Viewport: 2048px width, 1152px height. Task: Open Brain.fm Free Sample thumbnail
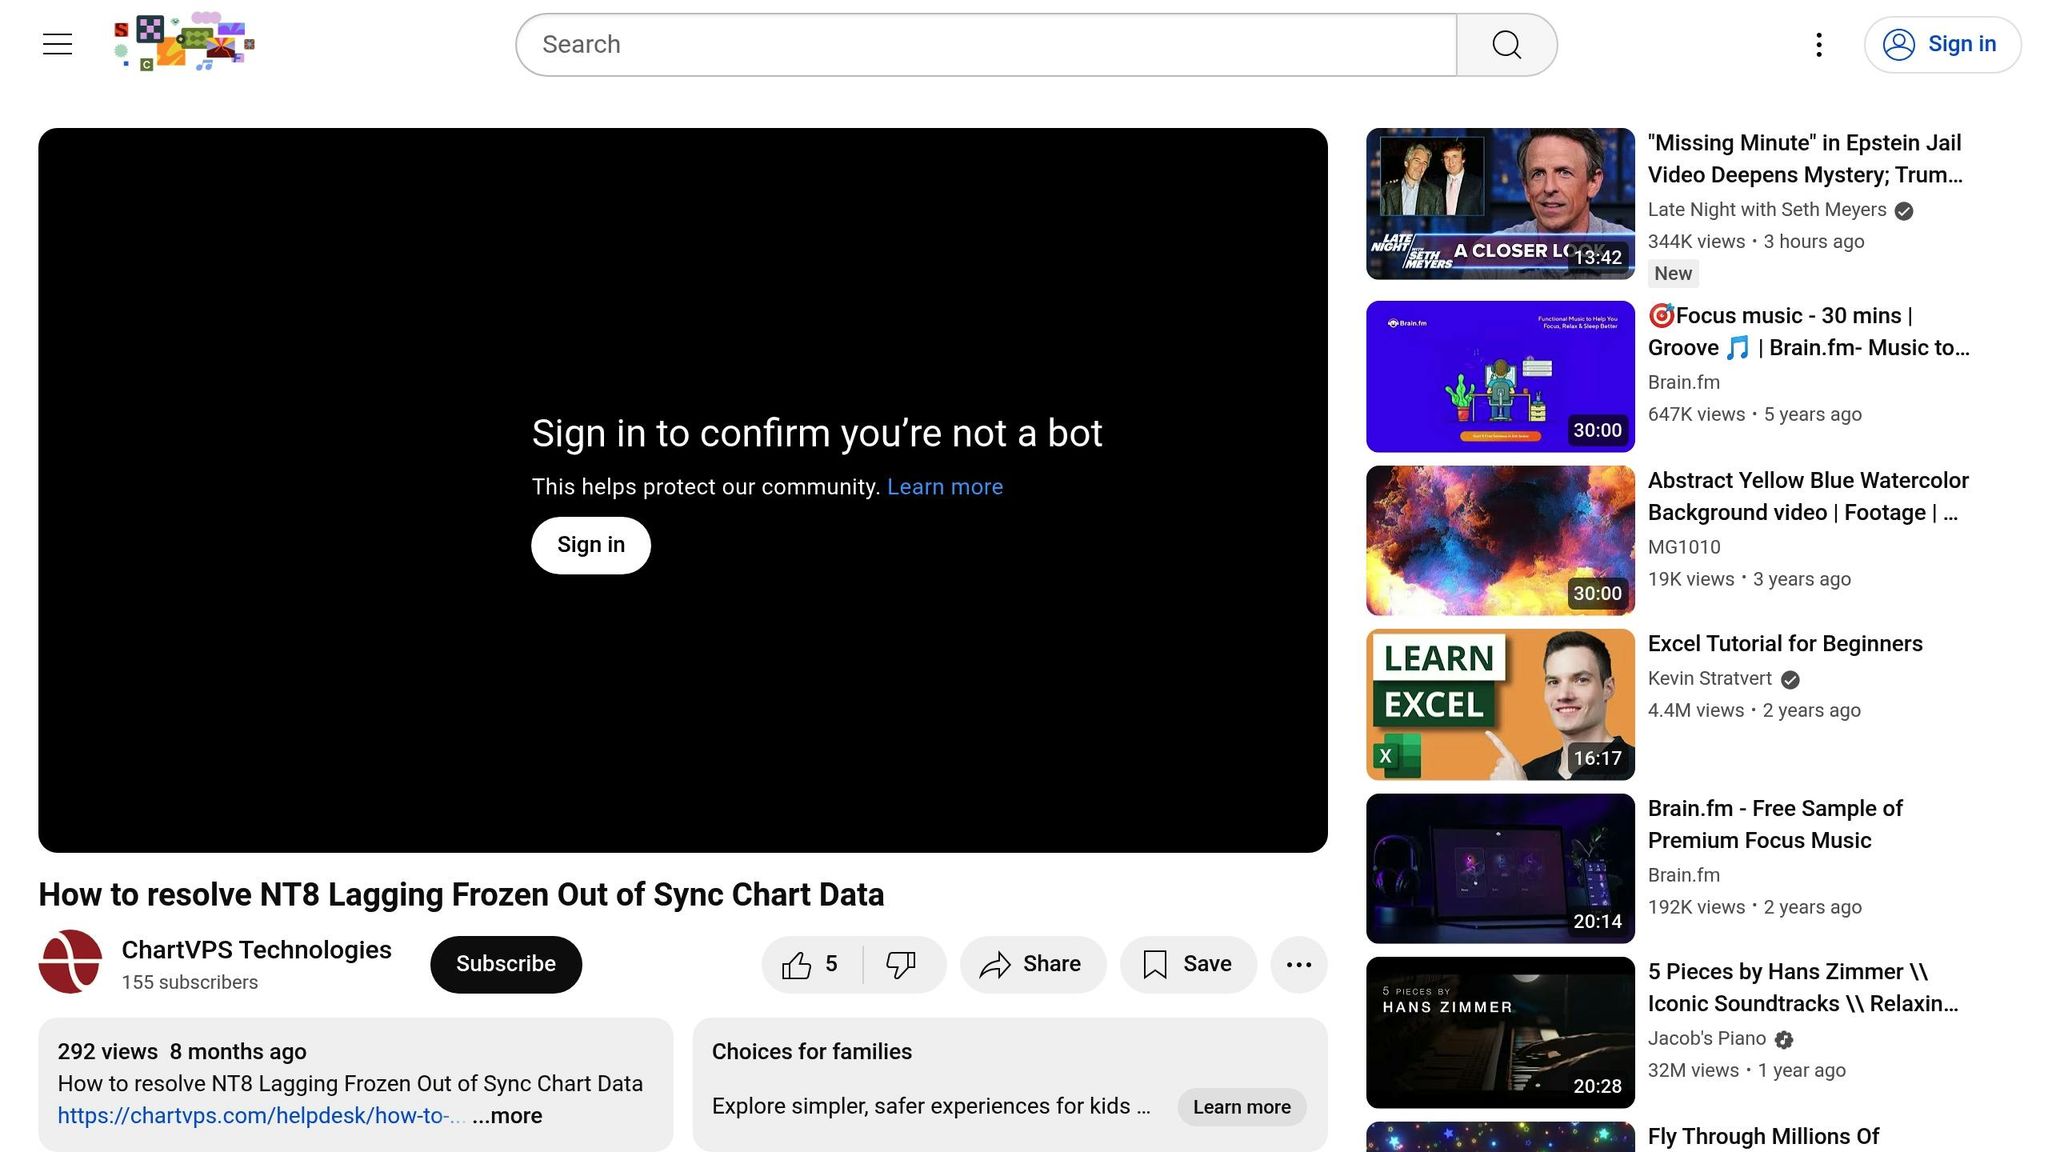(1500, 869)
